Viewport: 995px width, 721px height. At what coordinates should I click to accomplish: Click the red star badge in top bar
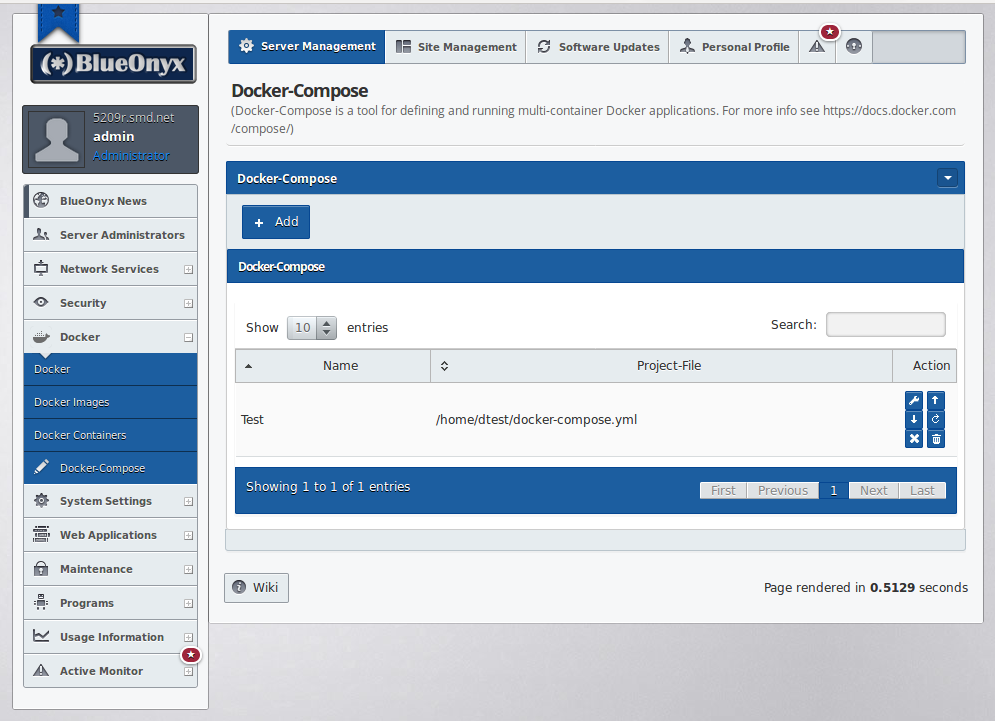tap(829, 31)
